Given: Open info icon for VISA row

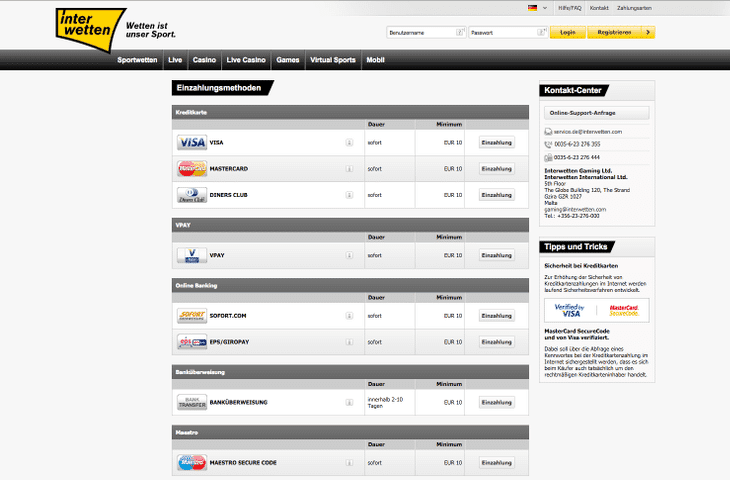Looking at the screenshot, I should (349, 142).
